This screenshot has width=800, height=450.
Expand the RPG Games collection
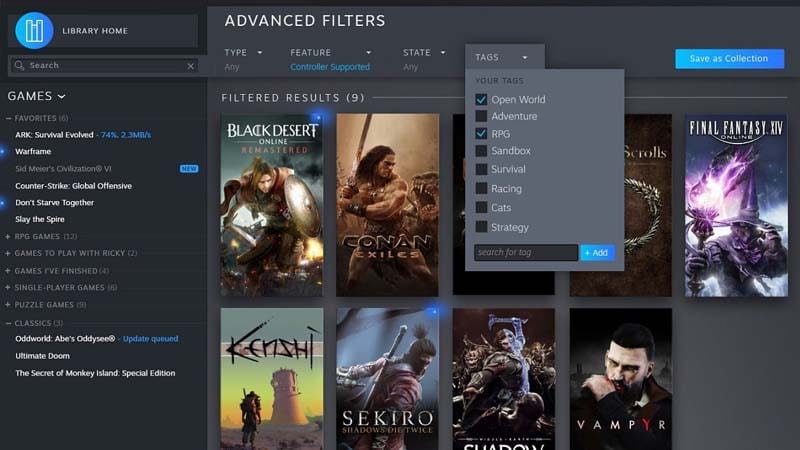(x=8, y=236)
